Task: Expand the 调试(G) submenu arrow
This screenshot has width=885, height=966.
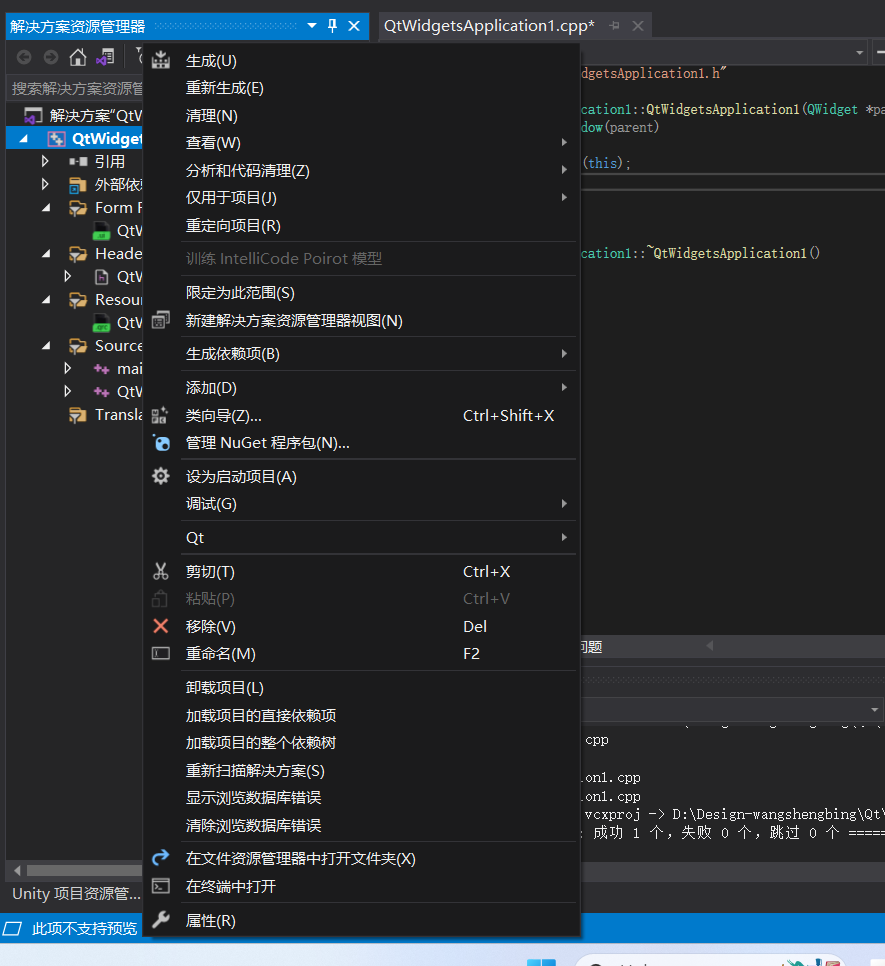Action: coord(564,504)
